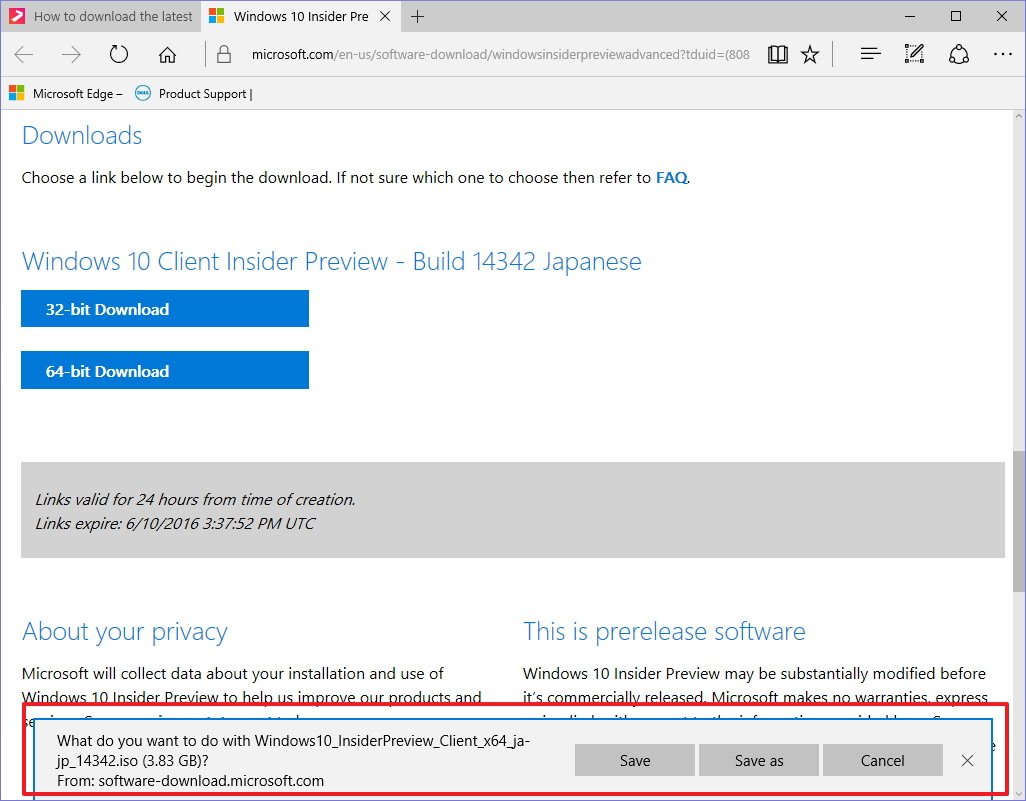1026x801 pixels.
Task: Save the ISO file
Action: click(x=635, y=760)
